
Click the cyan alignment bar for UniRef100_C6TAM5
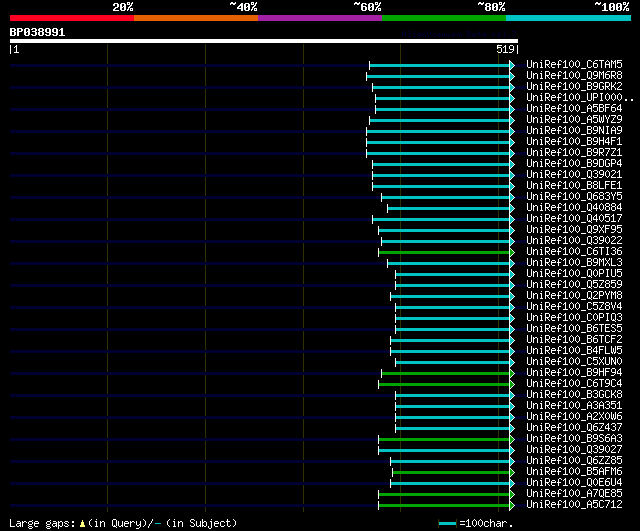point(440,65)
